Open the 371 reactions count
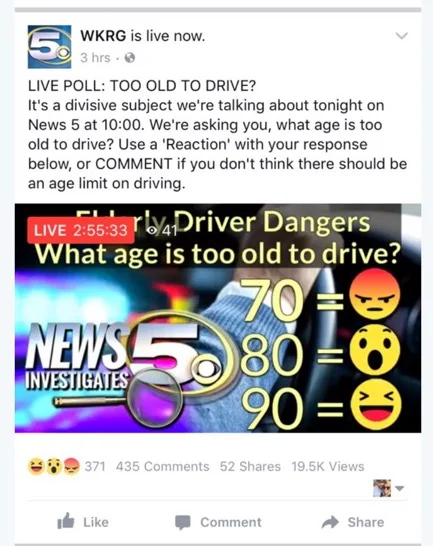 pyautogui.click(x=95, y=467)
